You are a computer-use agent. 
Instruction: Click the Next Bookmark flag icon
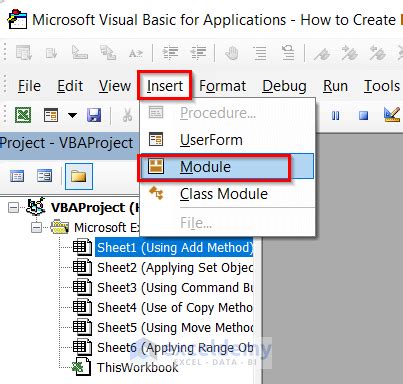click(349, 53)
